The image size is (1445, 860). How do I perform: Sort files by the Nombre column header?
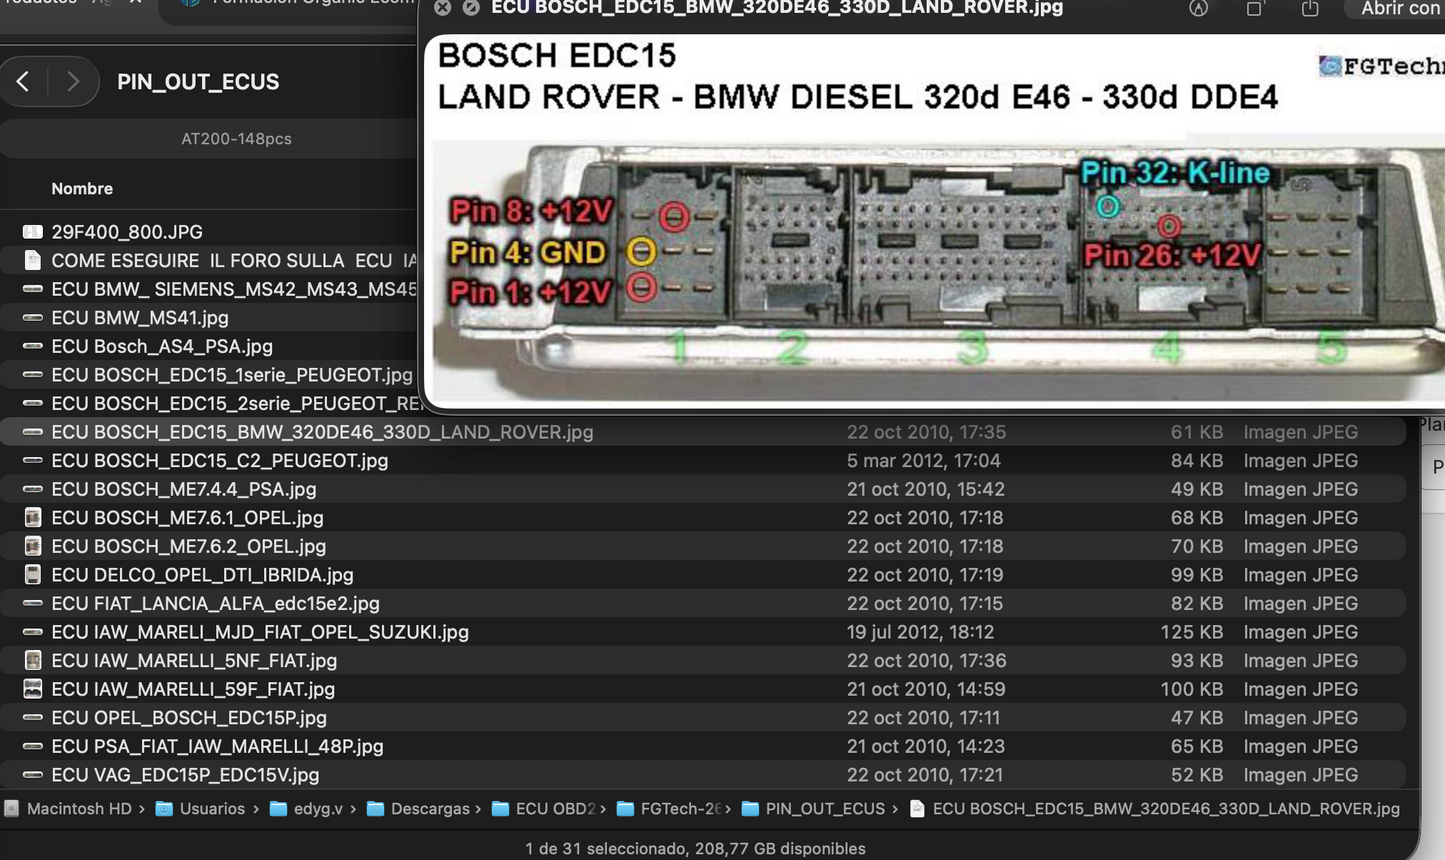[82, 188]
